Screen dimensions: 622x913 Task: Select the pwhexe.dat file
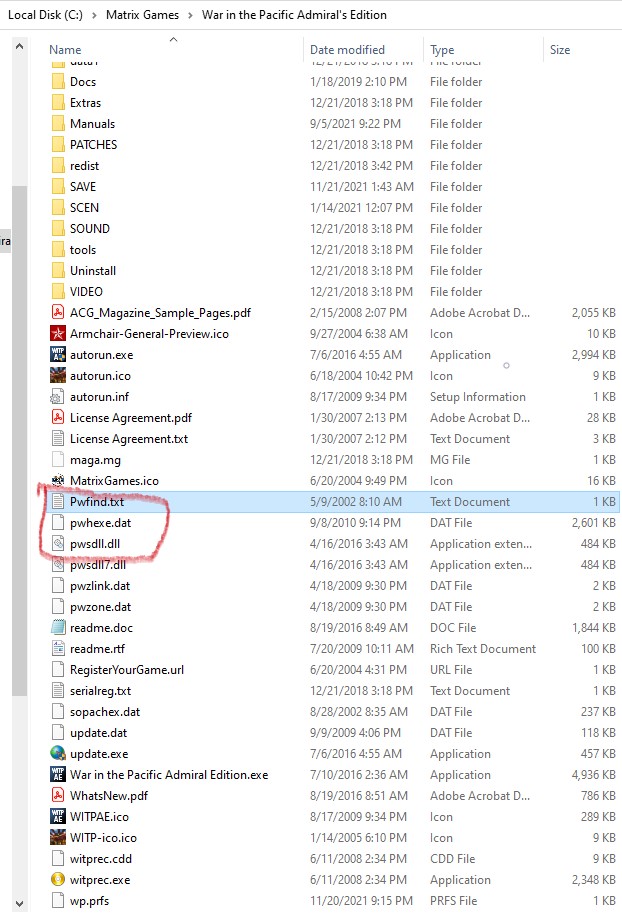click(100, 522)
